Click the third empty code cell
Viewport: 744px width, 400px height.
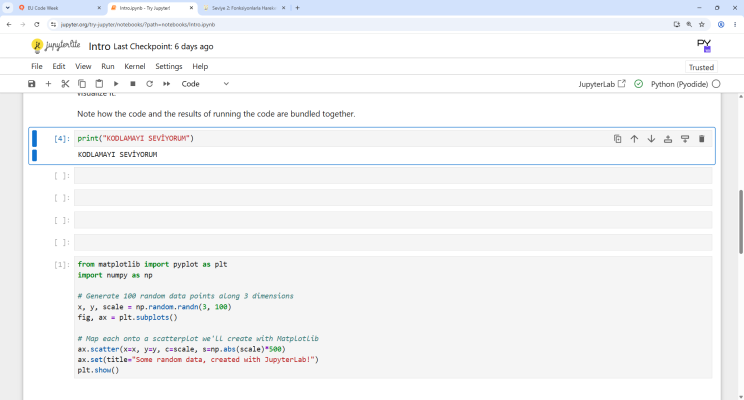click(393, 220)
